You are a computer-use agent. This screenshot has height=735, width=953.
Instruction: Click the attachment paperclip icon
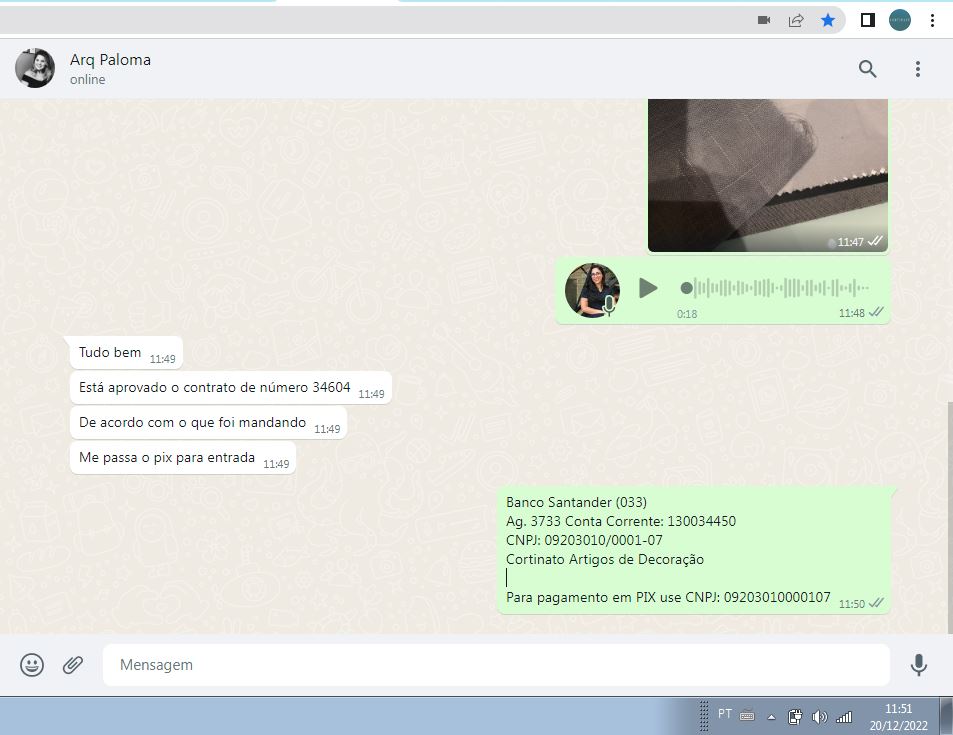click(73, 664)
